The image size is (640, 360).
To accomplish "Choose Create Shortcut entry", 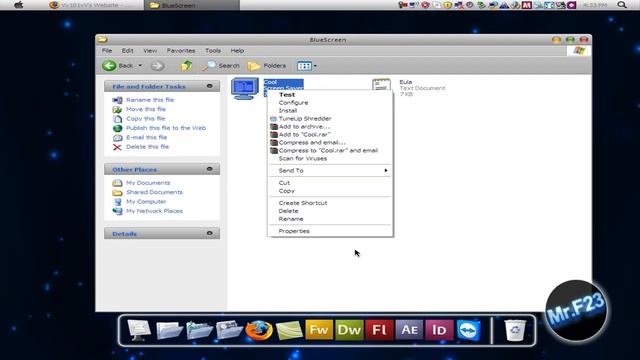I will [x=330, y=203].
